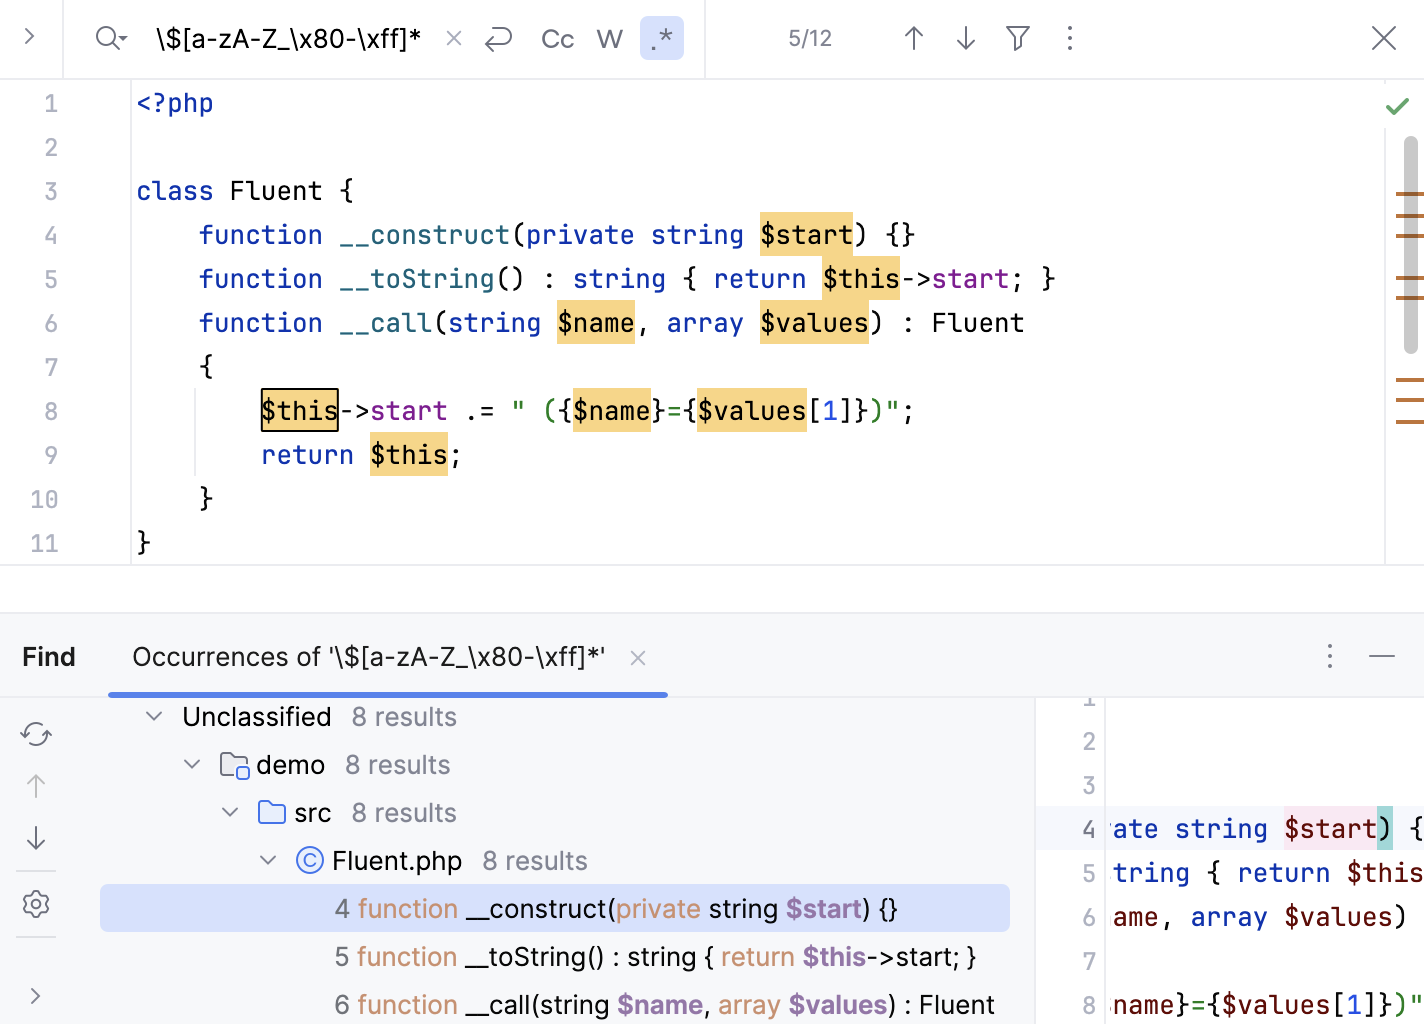Open the search filter options funnel icon
The height and width of the screenshot is (1024, 1424).
pos(1017,38)
